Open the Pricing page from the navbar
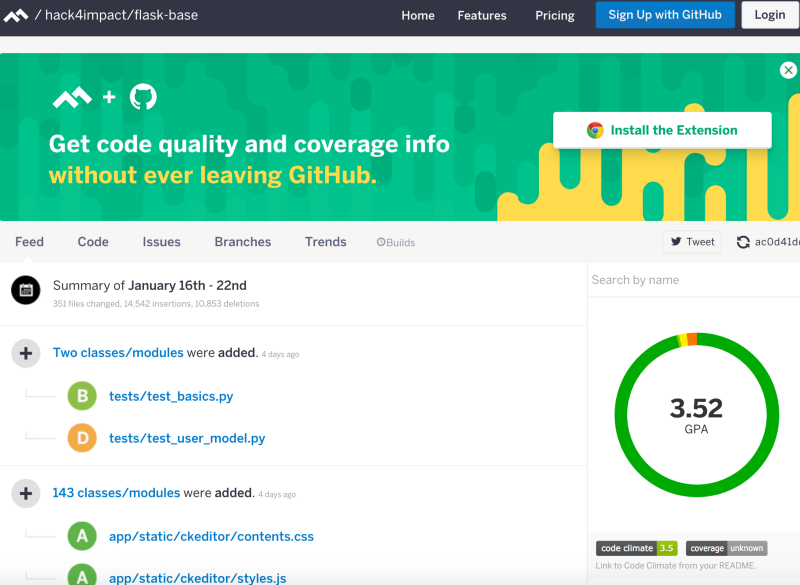 click(554, 15)
